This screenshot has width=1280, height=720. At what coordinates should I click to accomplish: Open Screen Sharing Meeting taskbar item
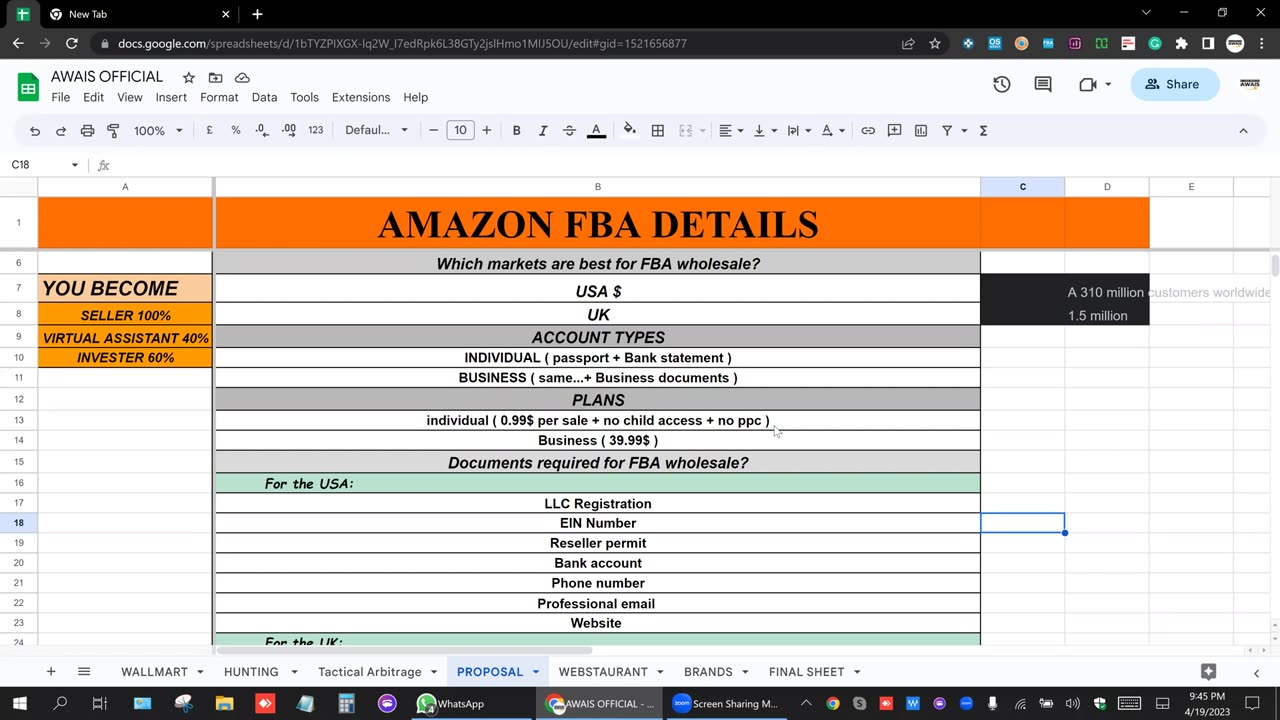point(728,704)
